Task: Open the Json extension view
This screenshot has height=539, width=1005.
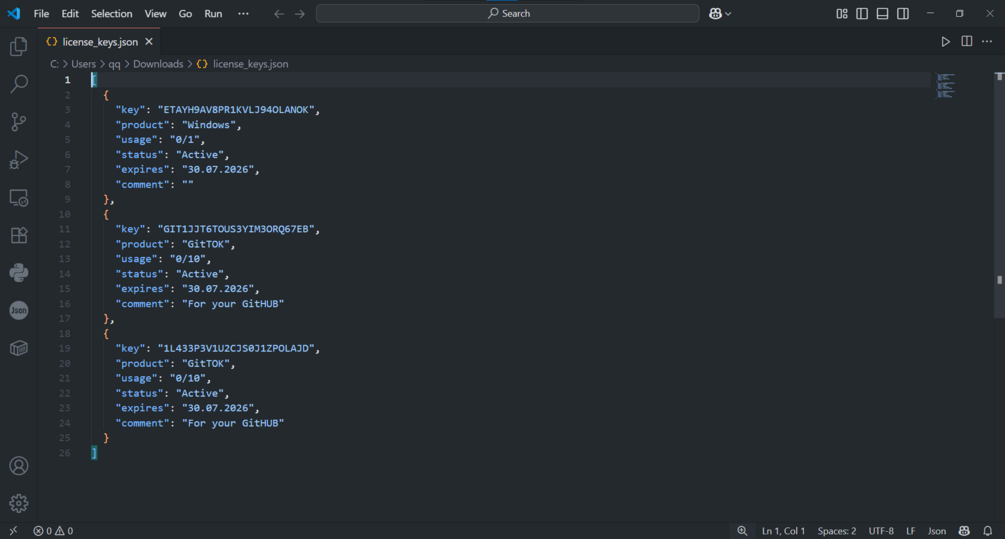Action: tap(19, 311)
